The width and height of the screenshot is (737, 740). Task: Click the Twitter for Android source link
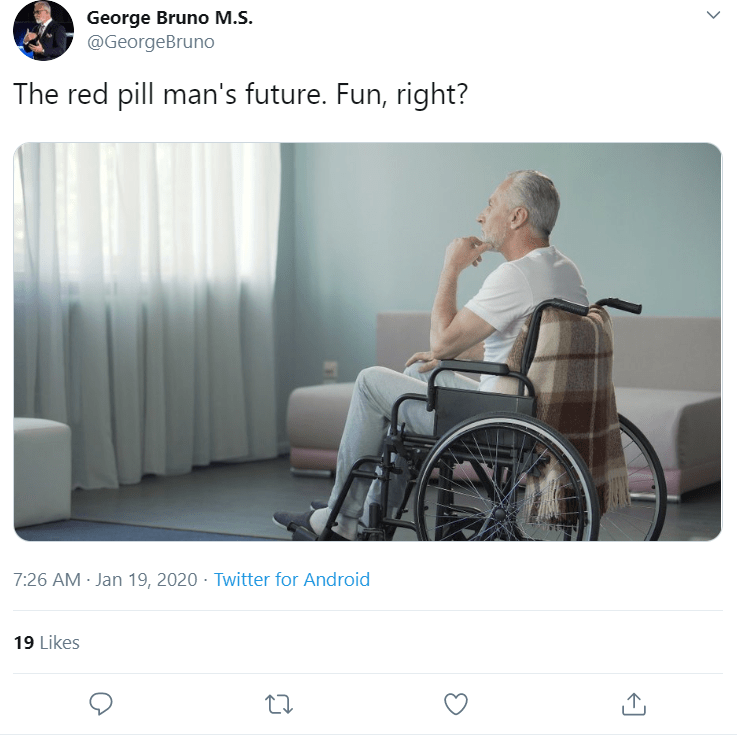pos(292,580)
